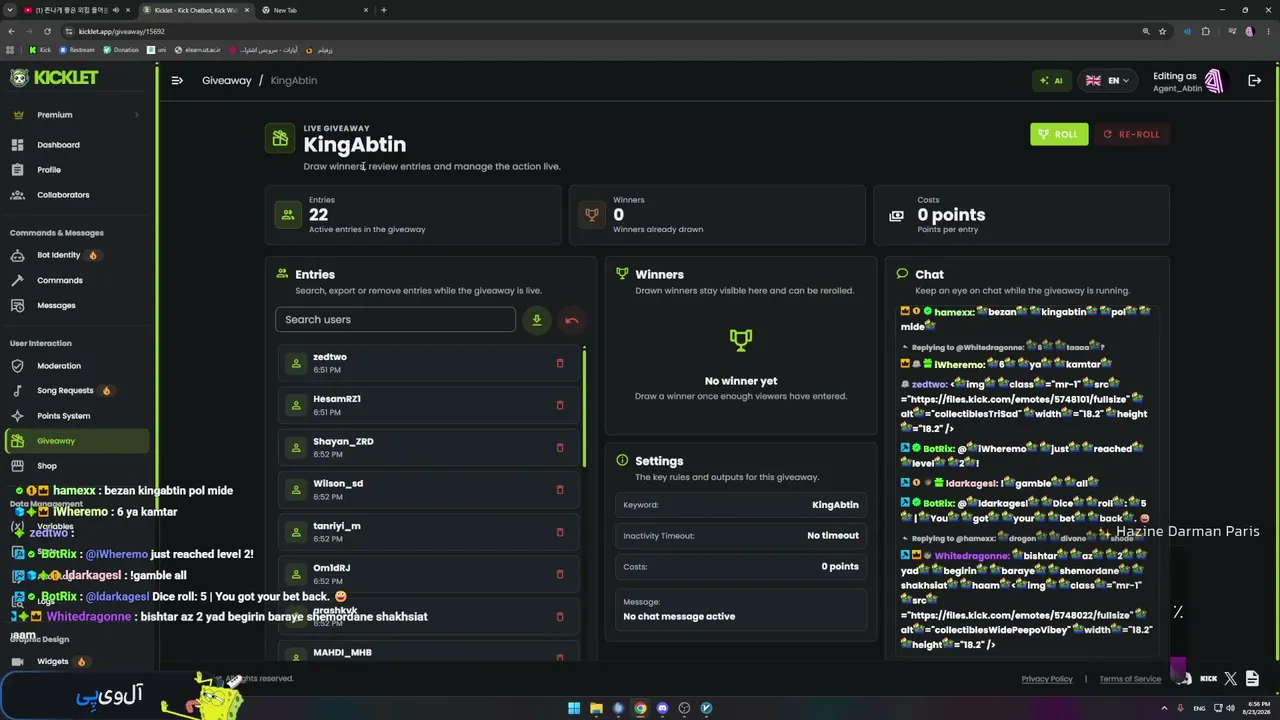Click the green Roll button

(x=1059, y=134)
